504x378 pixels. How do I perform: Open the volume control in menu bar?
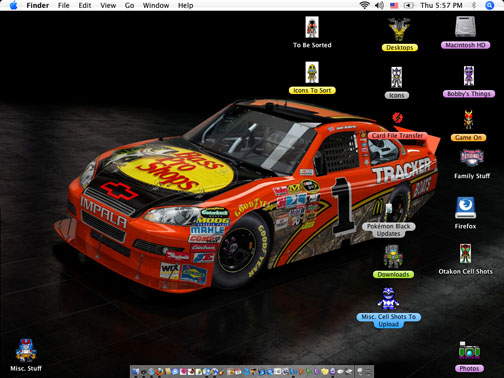point(379,5)
